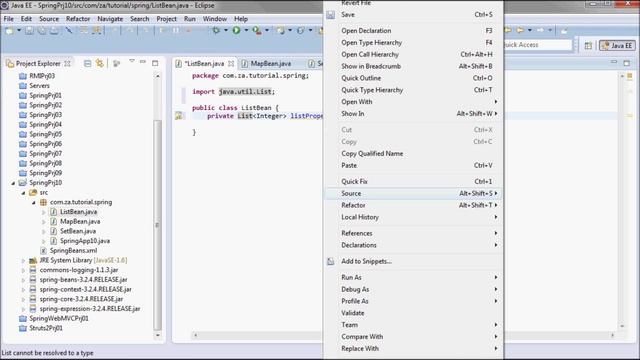Open the Navigate menu in menu bar
This screenshot has width=640, height=360.
110,19
